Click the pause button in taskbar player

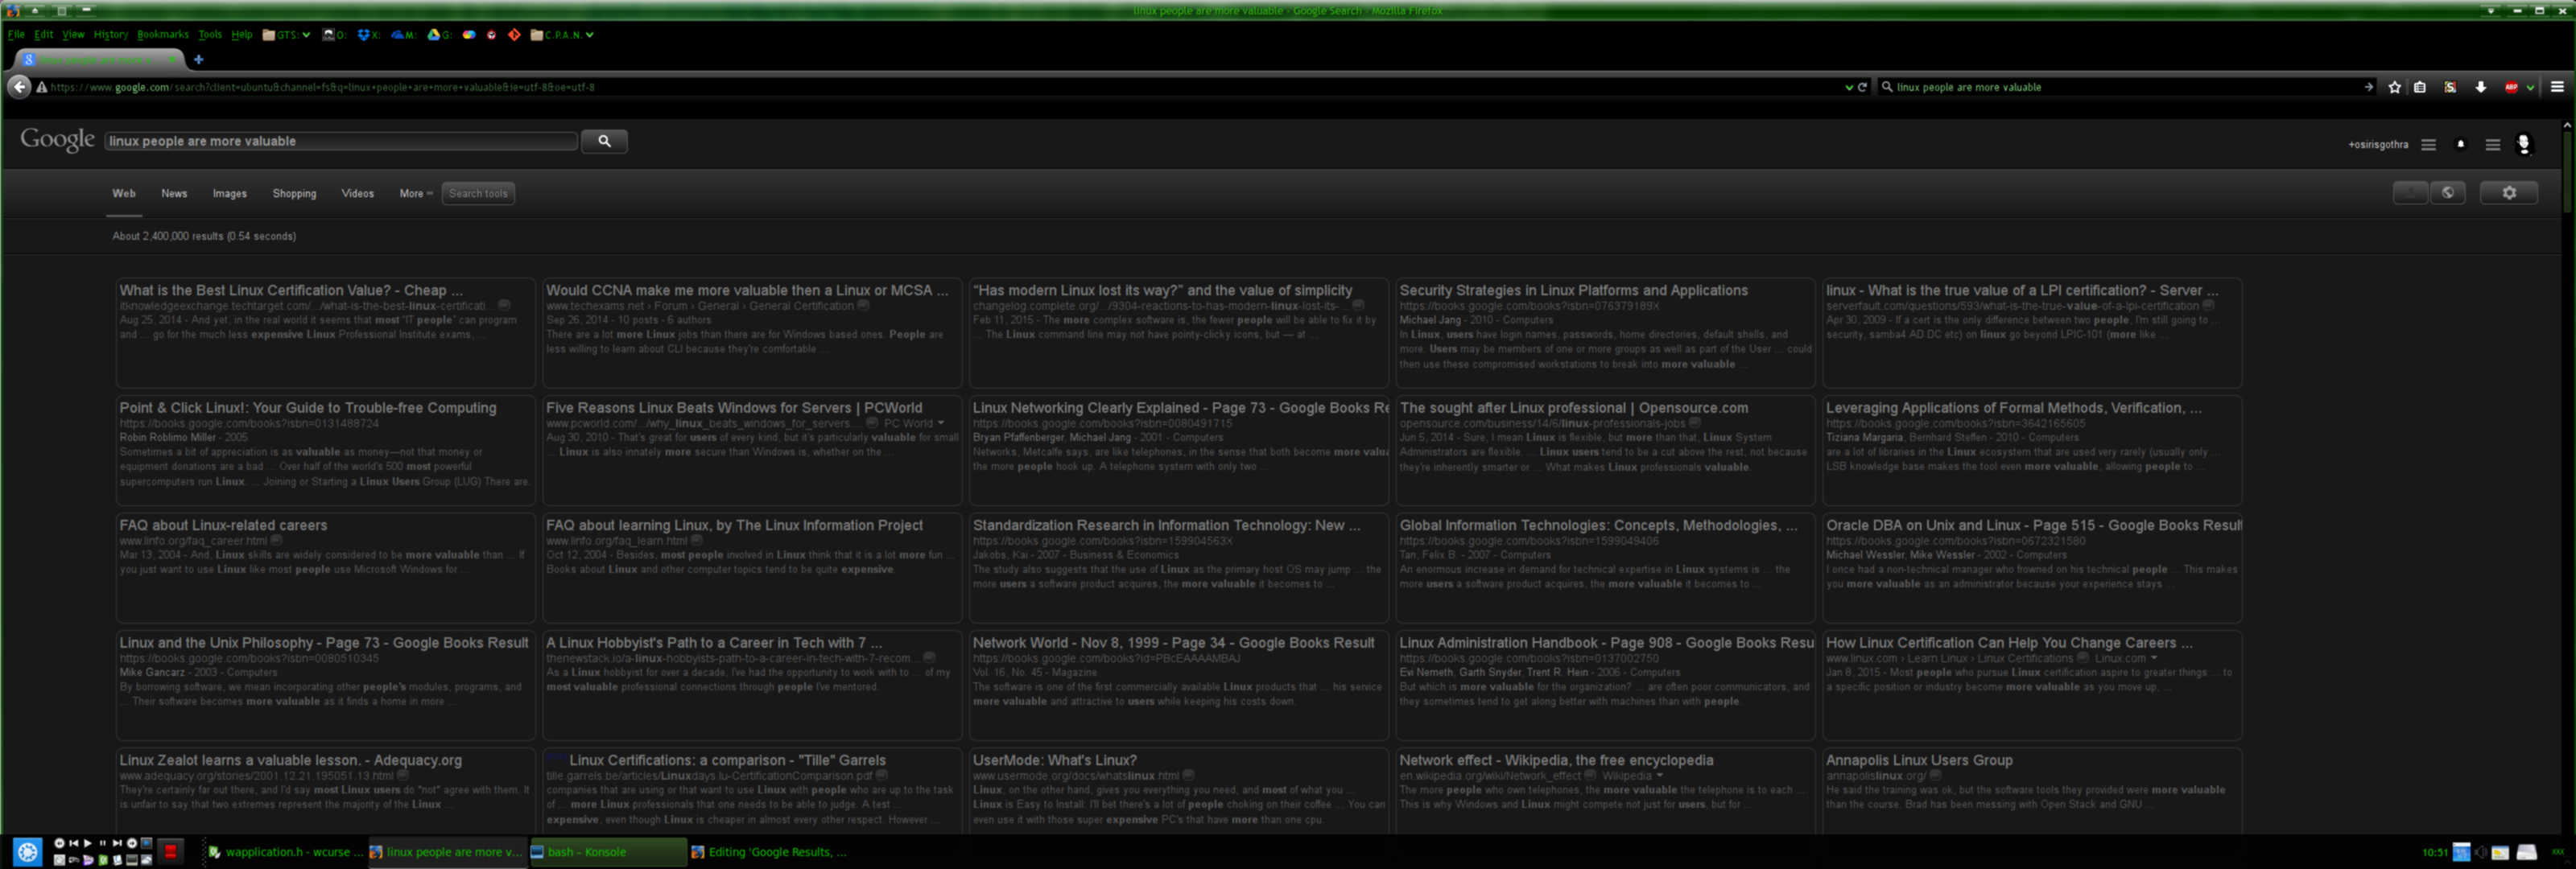tap(102, 843)
